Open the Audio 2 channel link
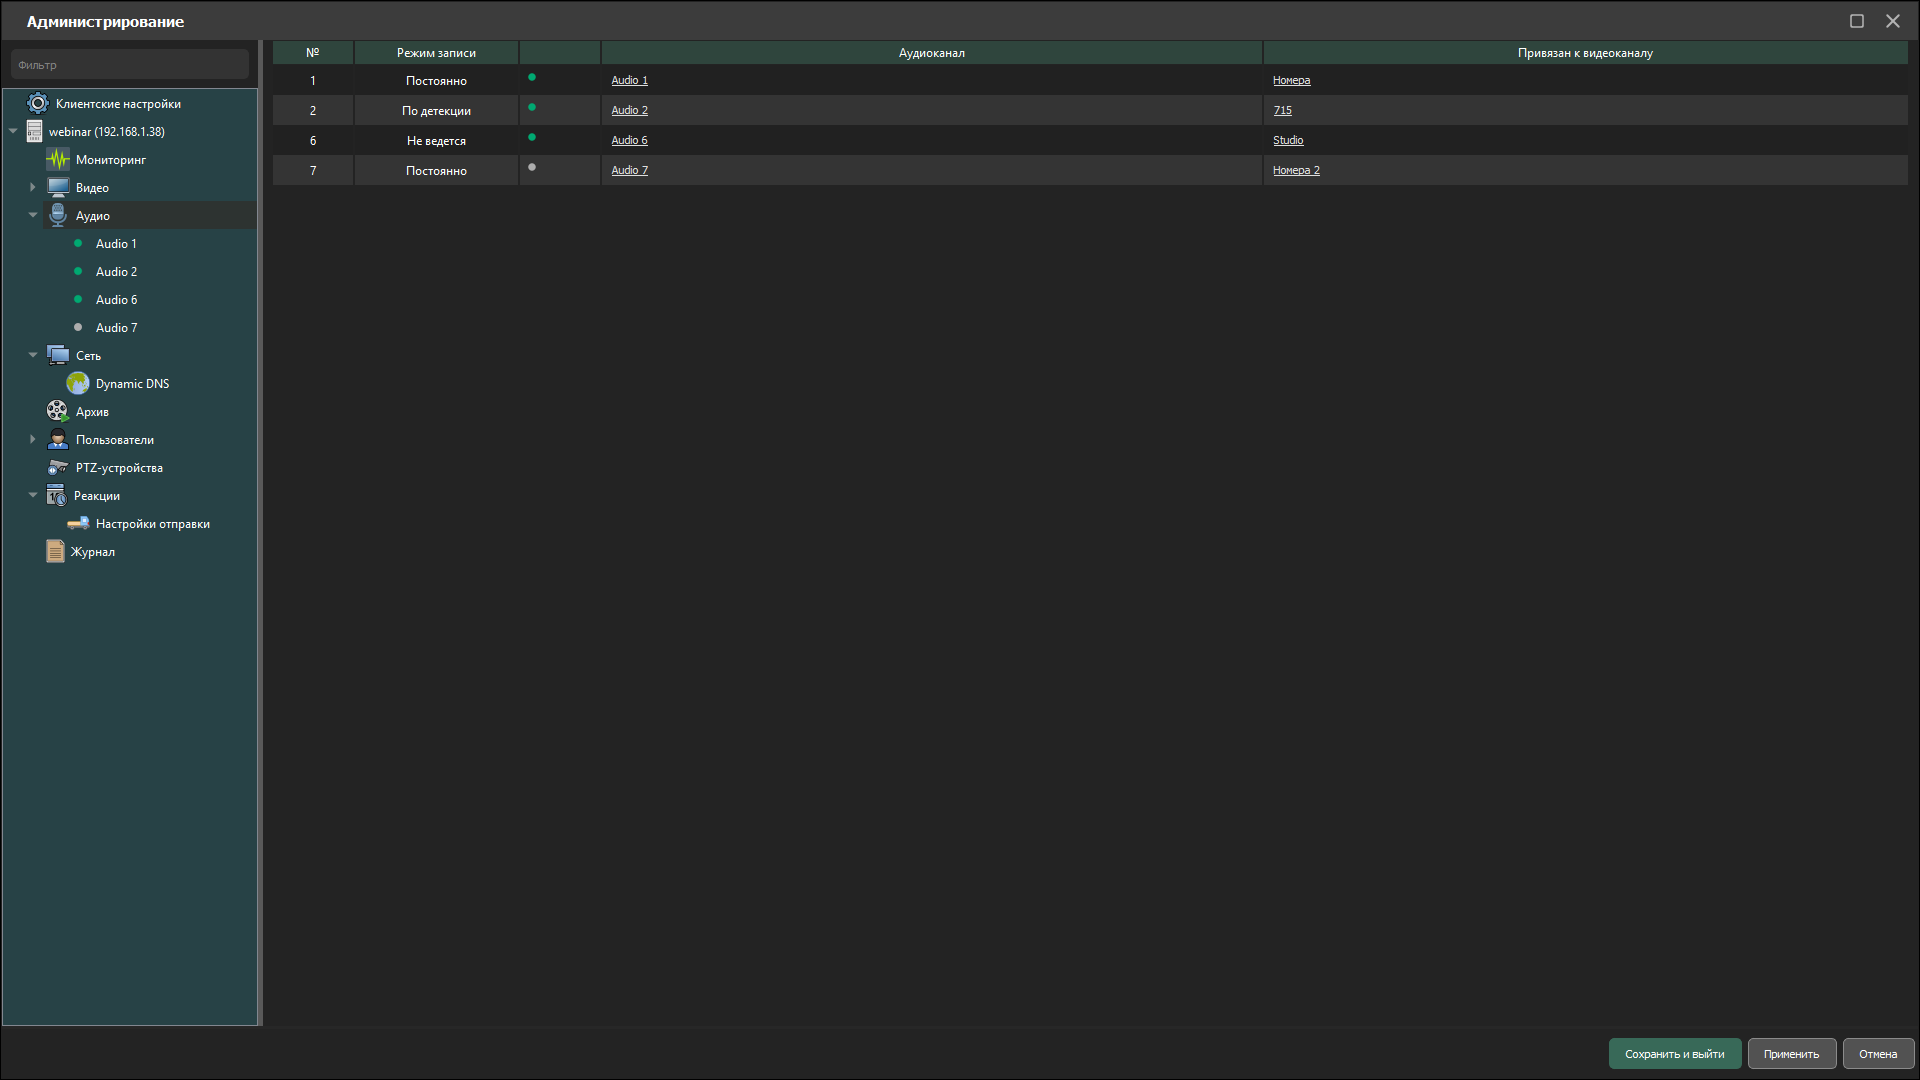Screen dimensions: 1920x1080 click(629, 111)
